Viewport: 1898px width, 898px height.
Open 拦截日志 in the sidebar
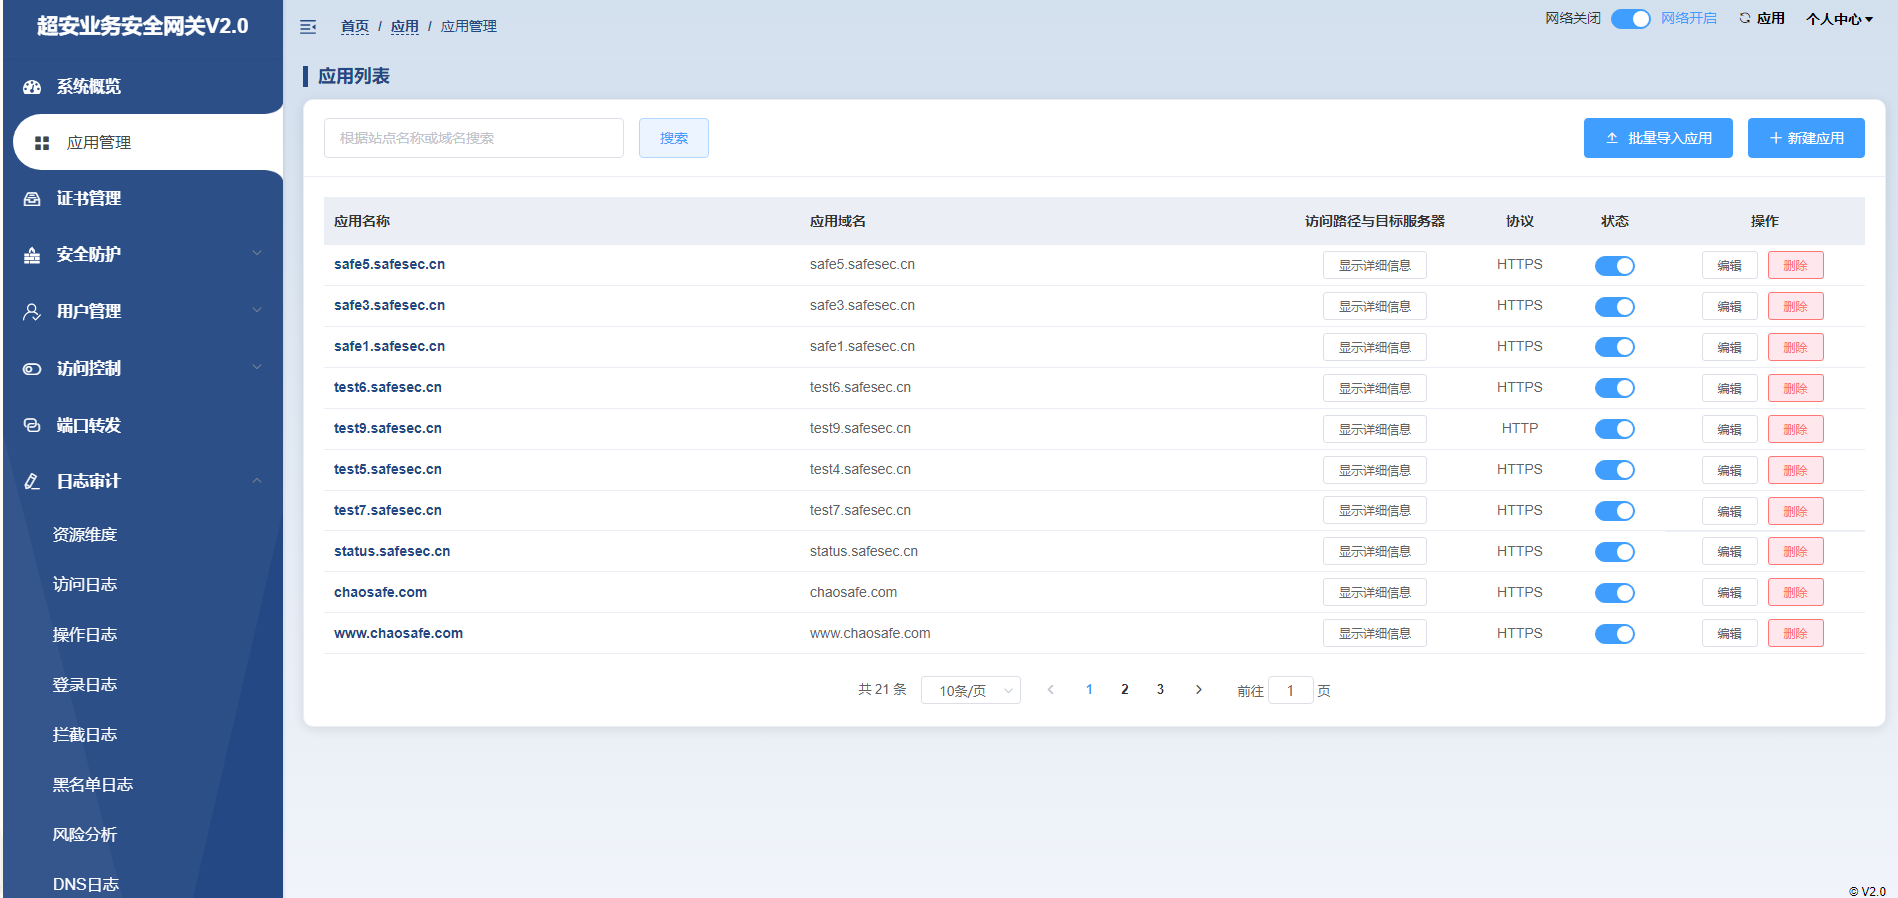coord(85,735)
